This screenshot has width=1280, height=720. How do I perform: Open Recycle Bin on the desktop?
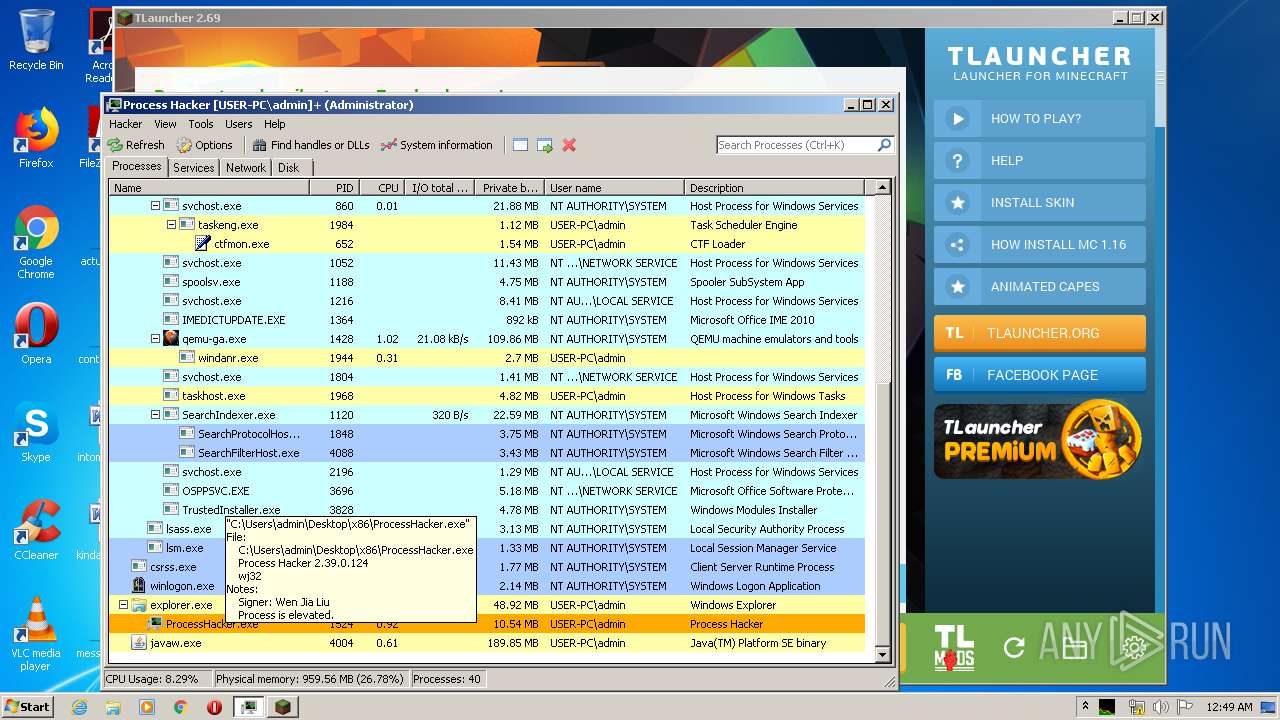coord(36,40)
